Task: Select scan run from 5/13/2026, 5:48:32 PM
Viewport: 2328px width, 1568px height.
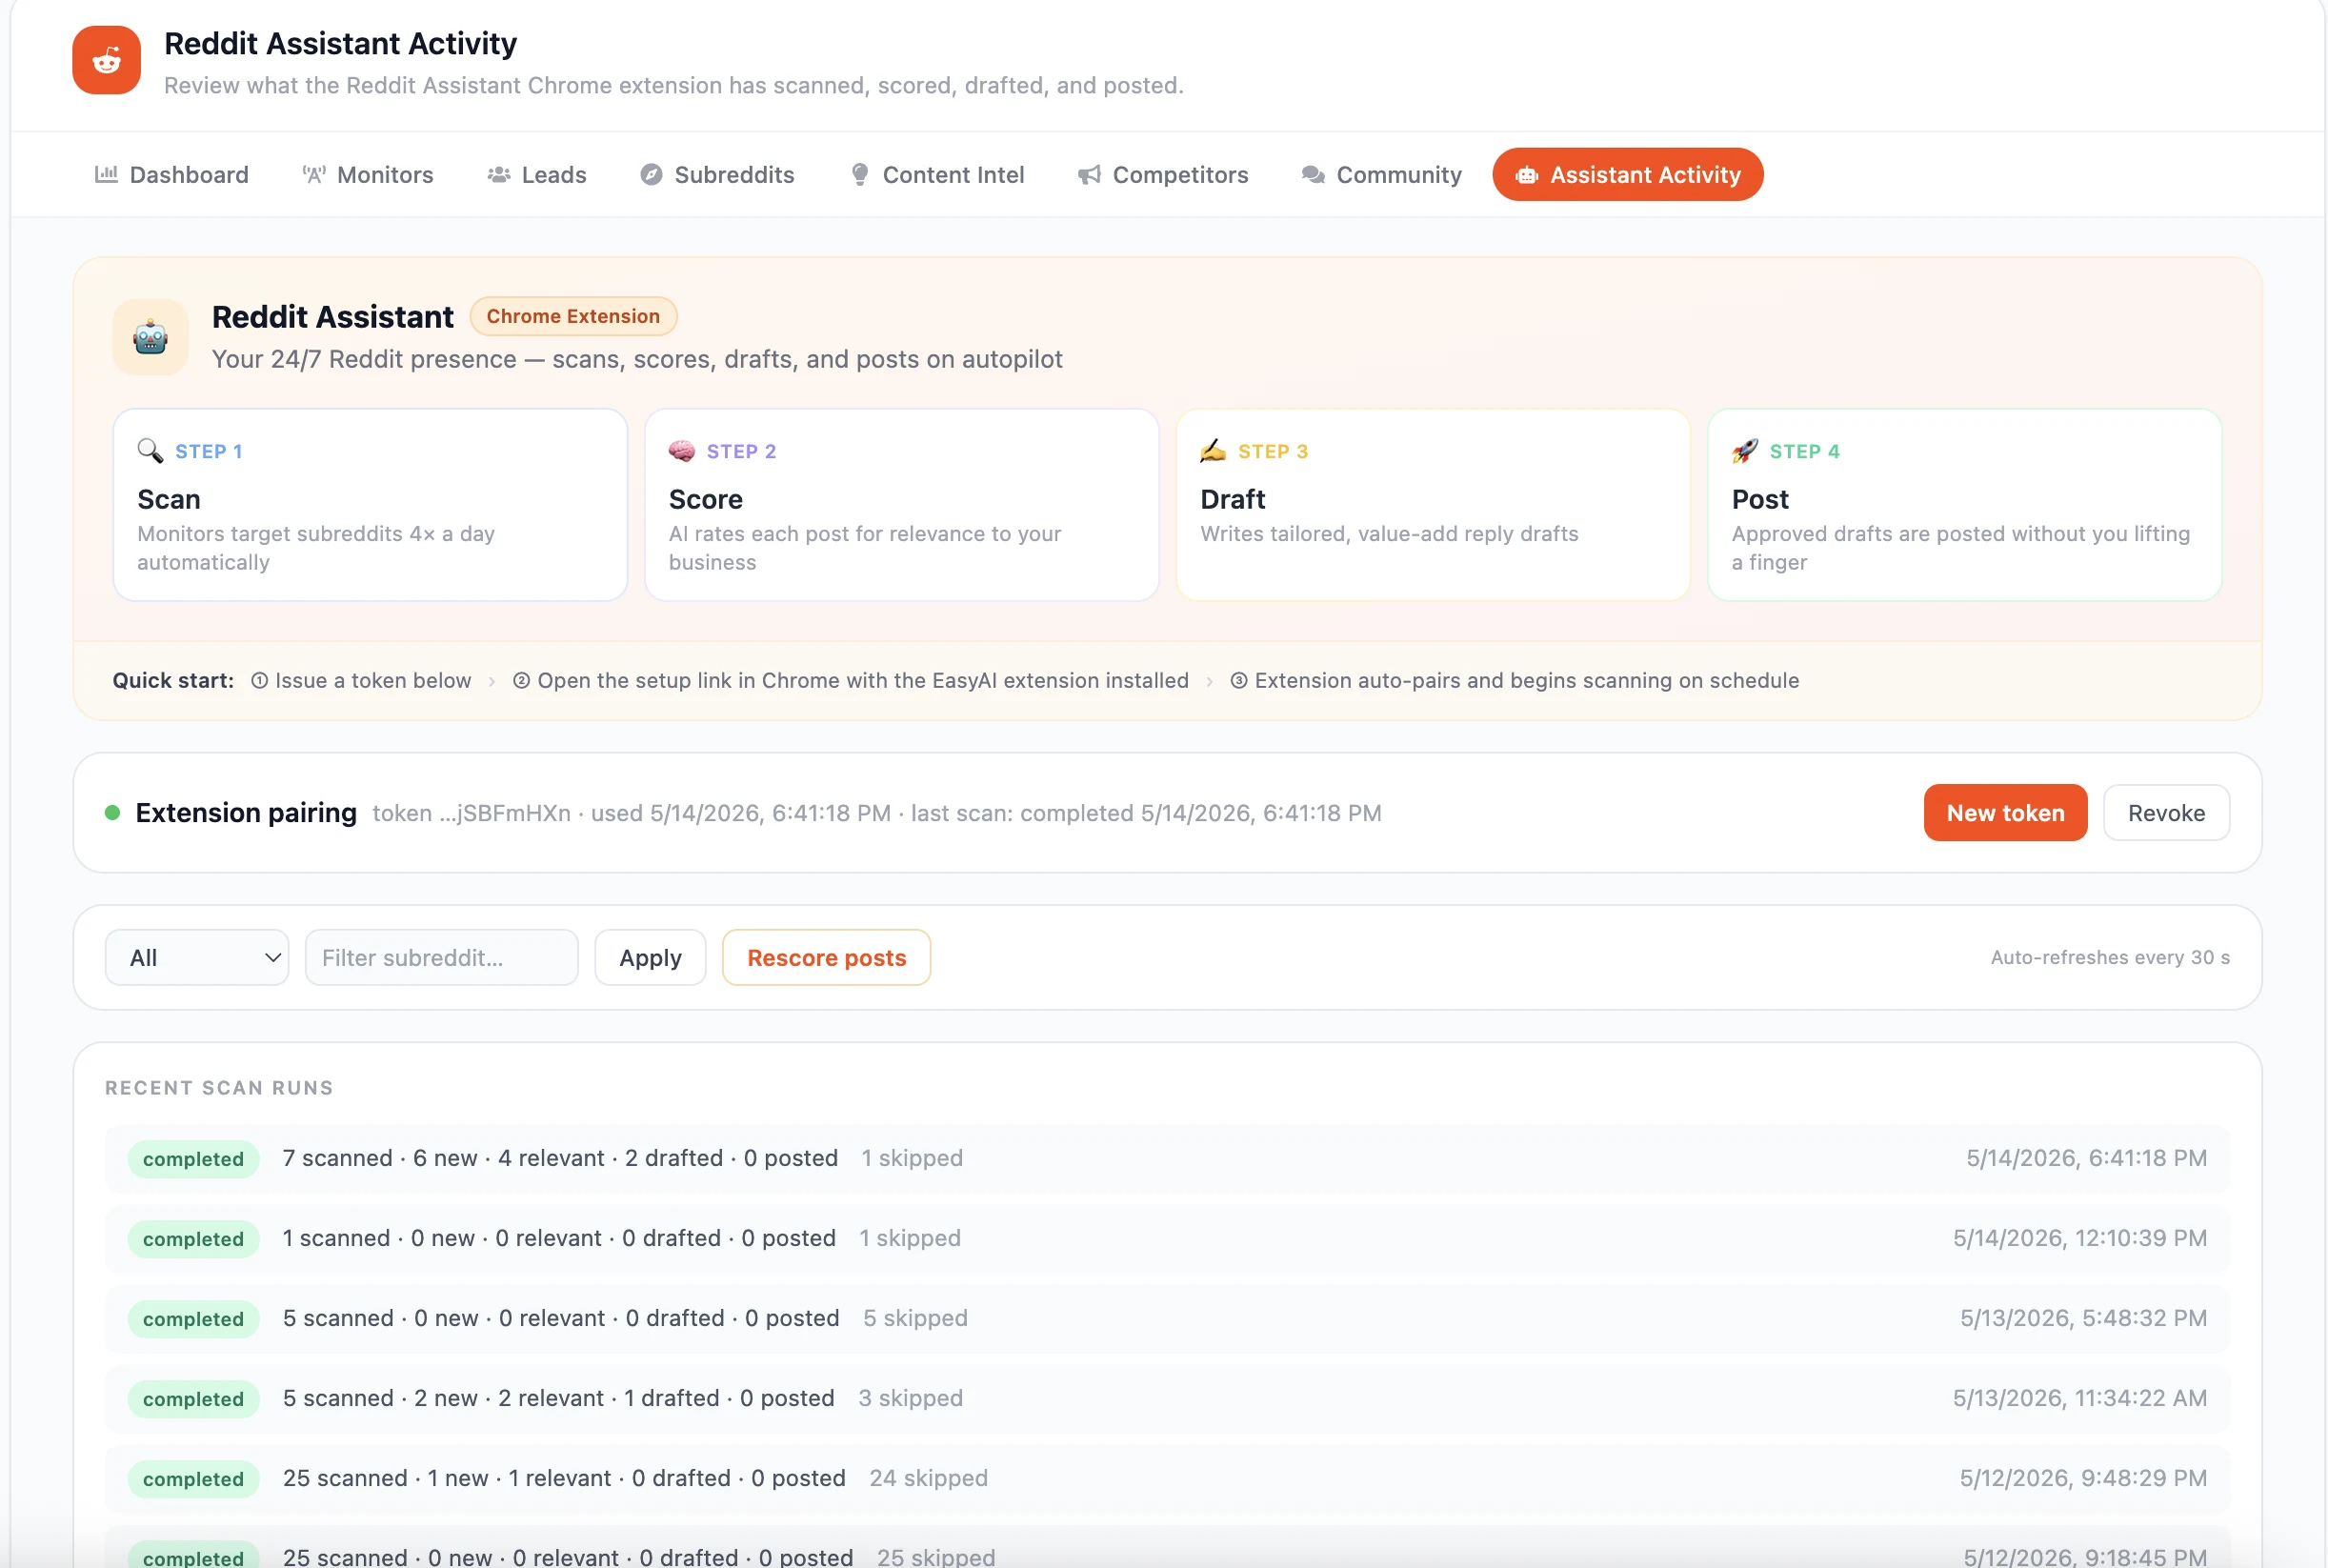Action: 1167,1318
